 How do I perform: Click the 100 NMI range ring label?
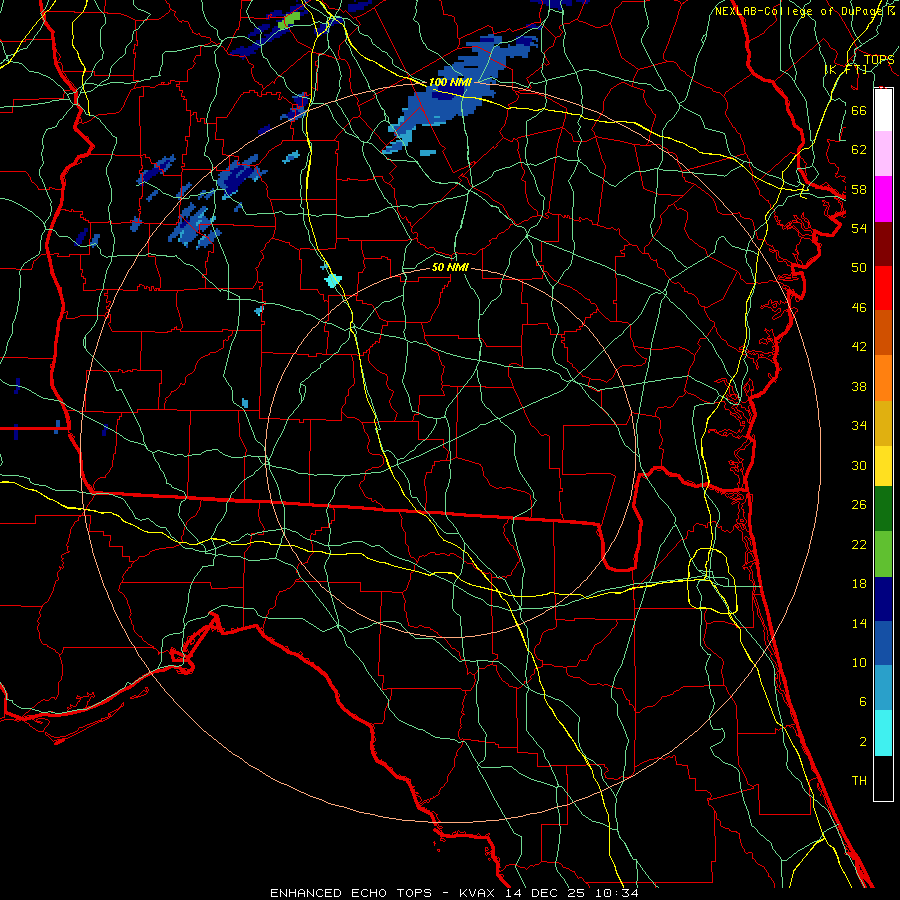450,82
